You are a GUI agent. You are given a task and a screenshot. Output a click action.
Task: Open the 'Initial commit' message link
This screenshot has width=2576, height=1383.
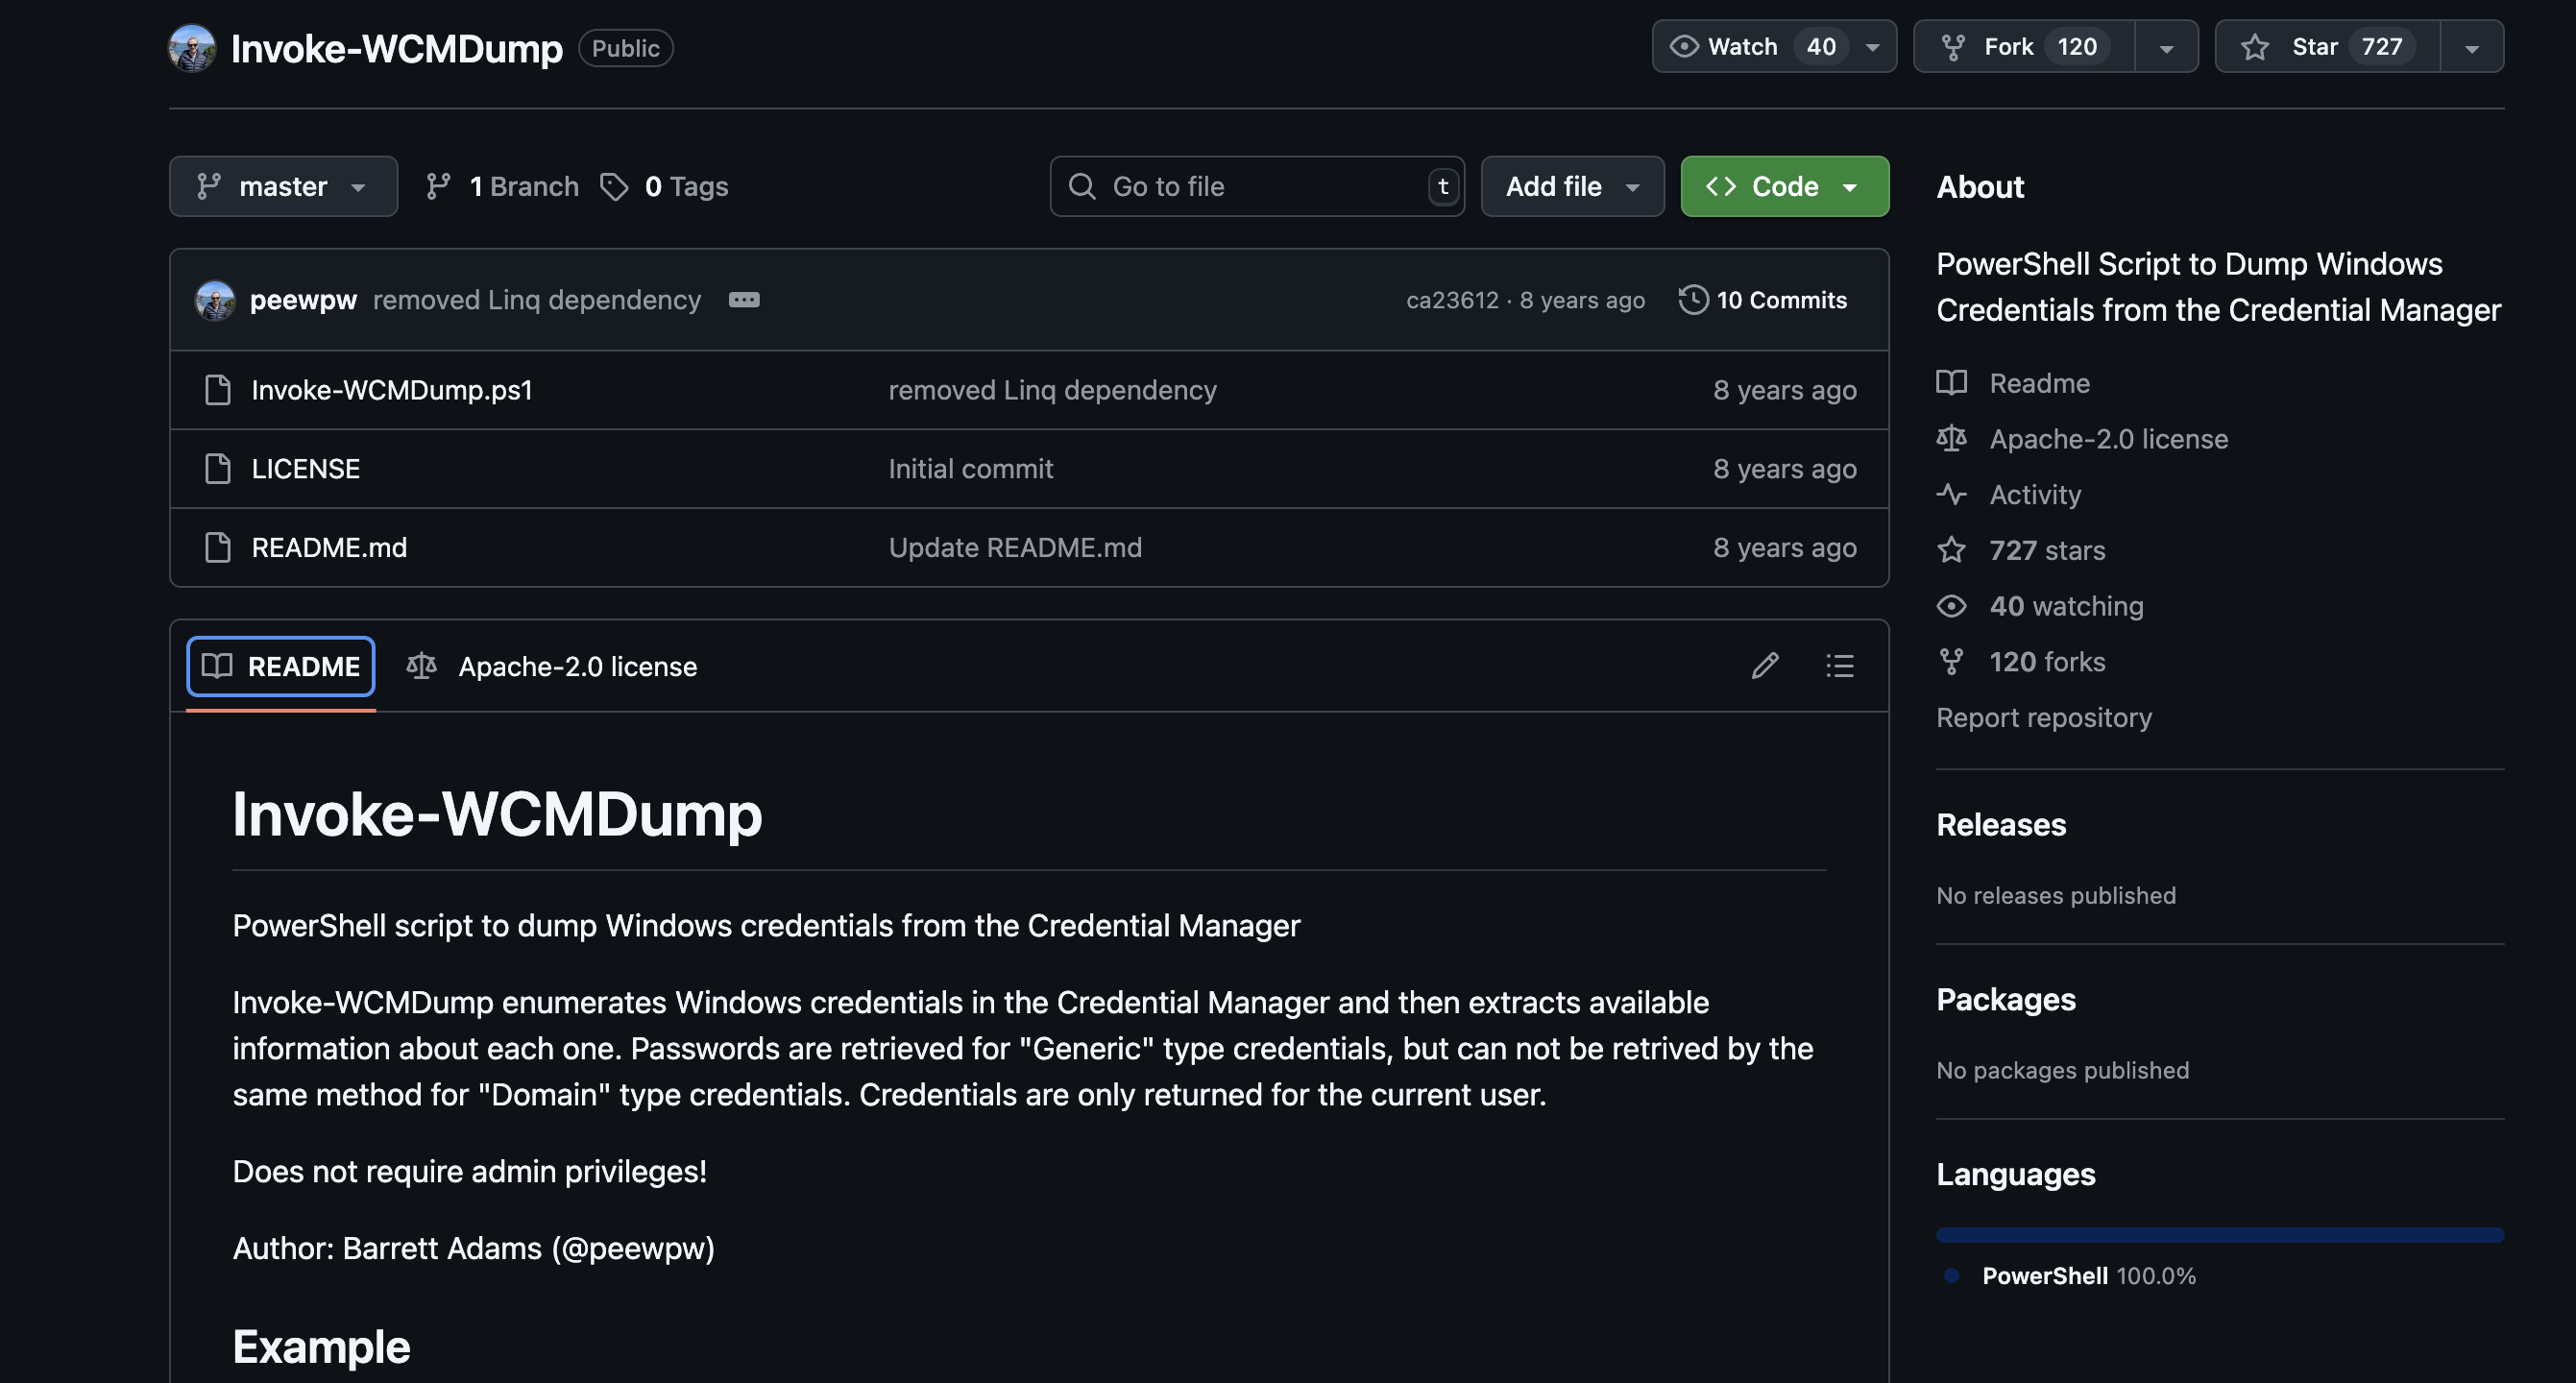[970, 469]
